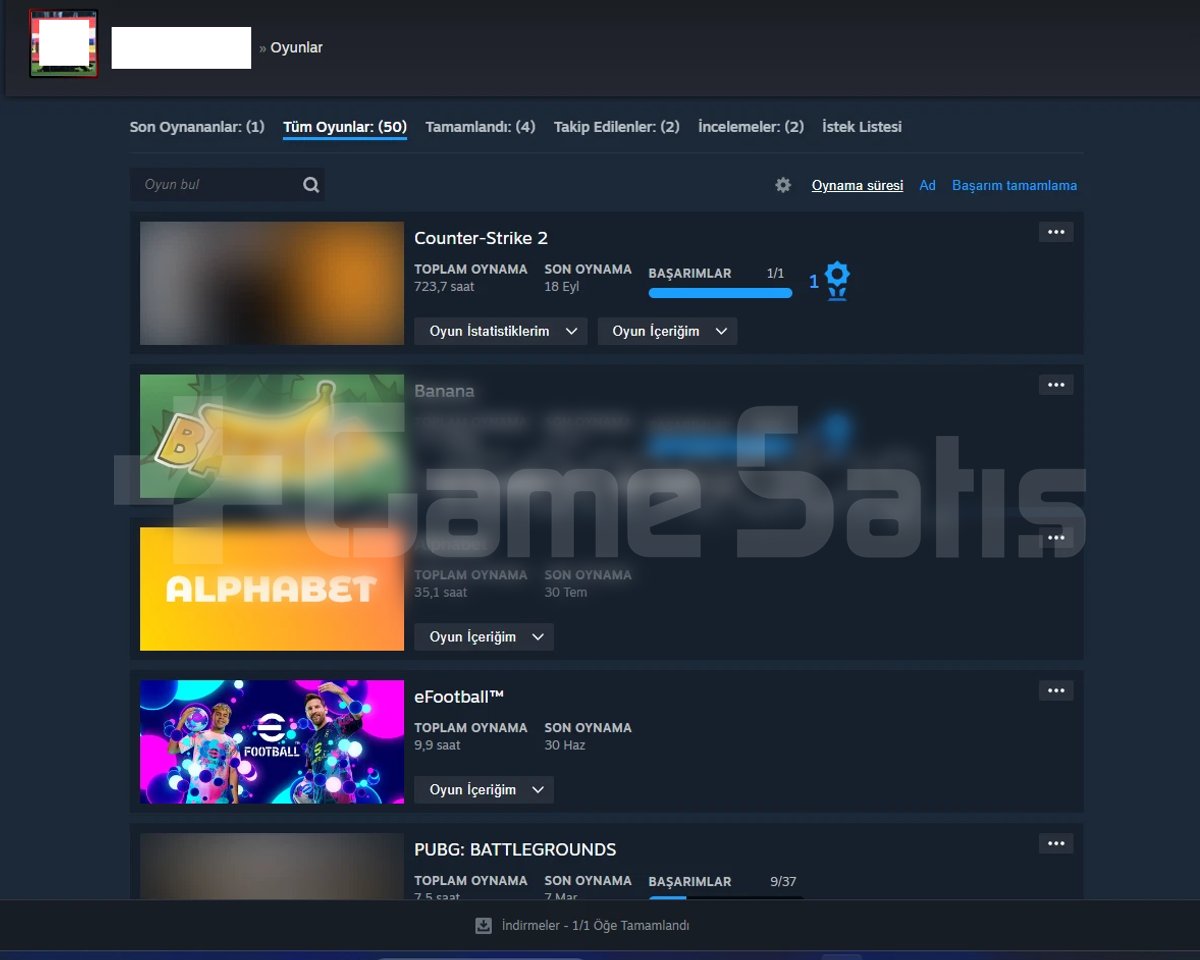Open the games list settings gear
Screen dimensions: 1200x960
(x=783, y=185)
